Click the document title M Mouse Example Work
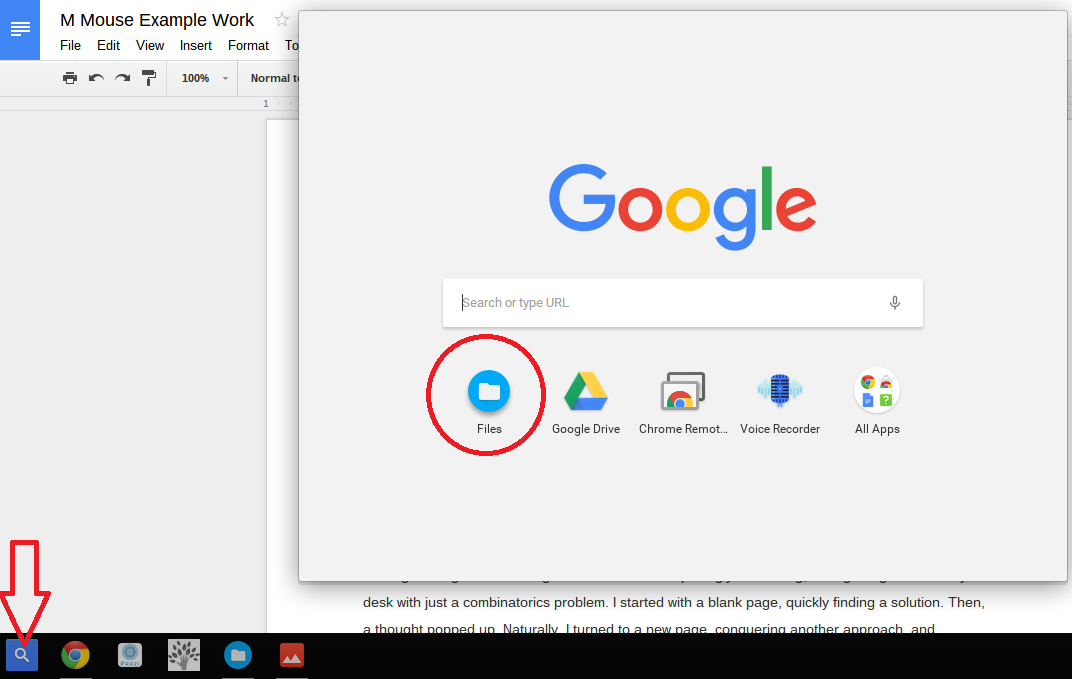 157,20
